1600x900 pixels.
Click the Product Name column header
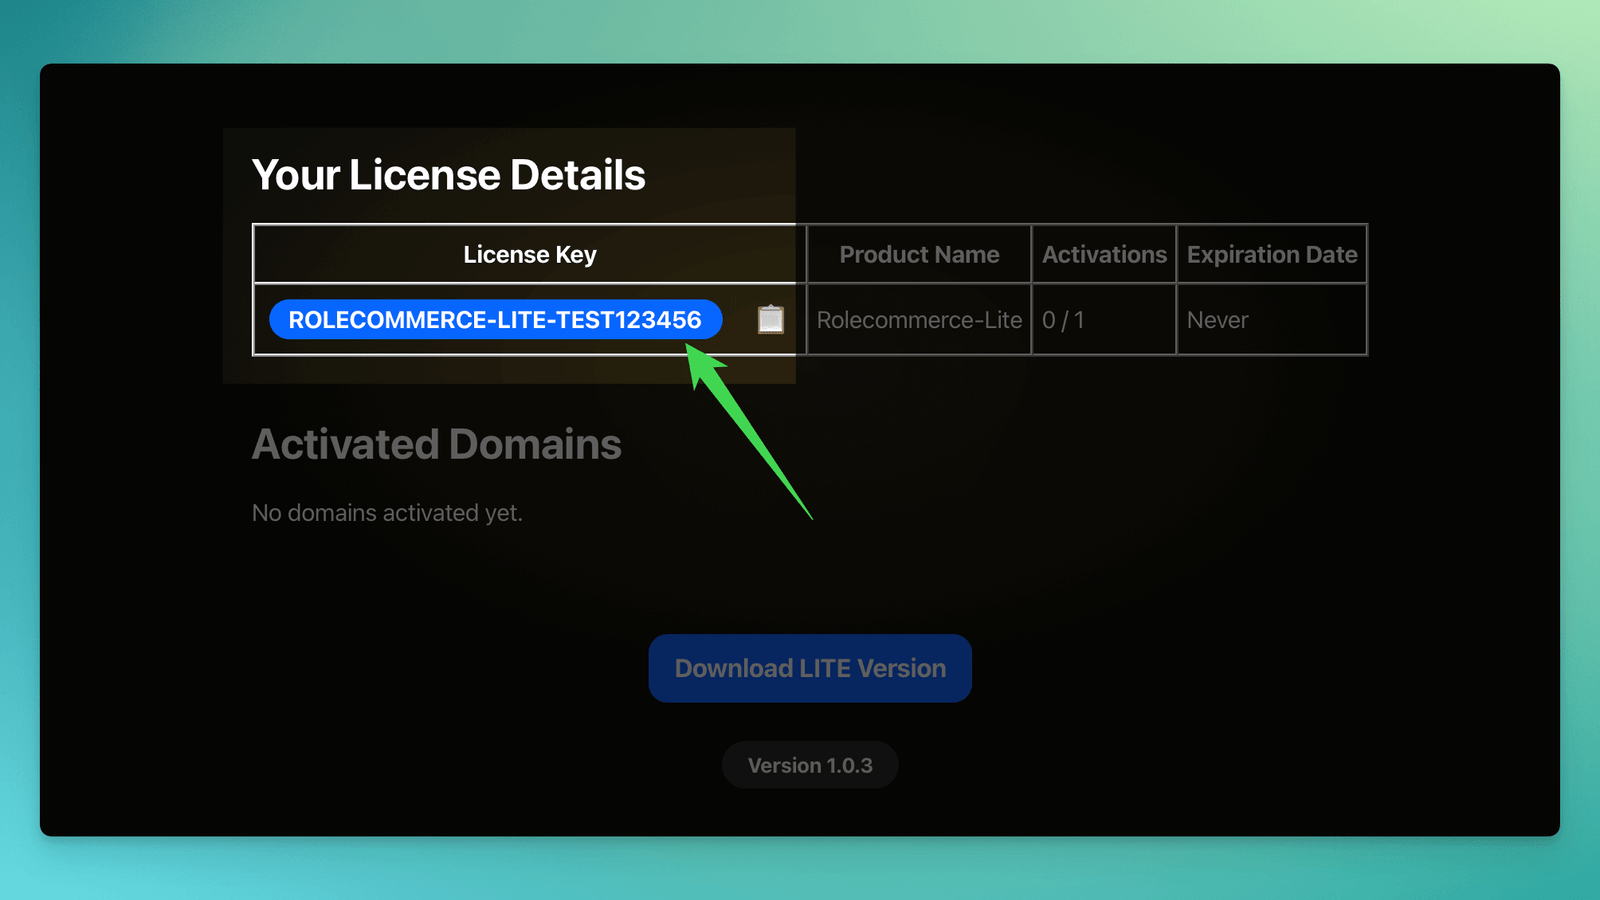point(919,254)
